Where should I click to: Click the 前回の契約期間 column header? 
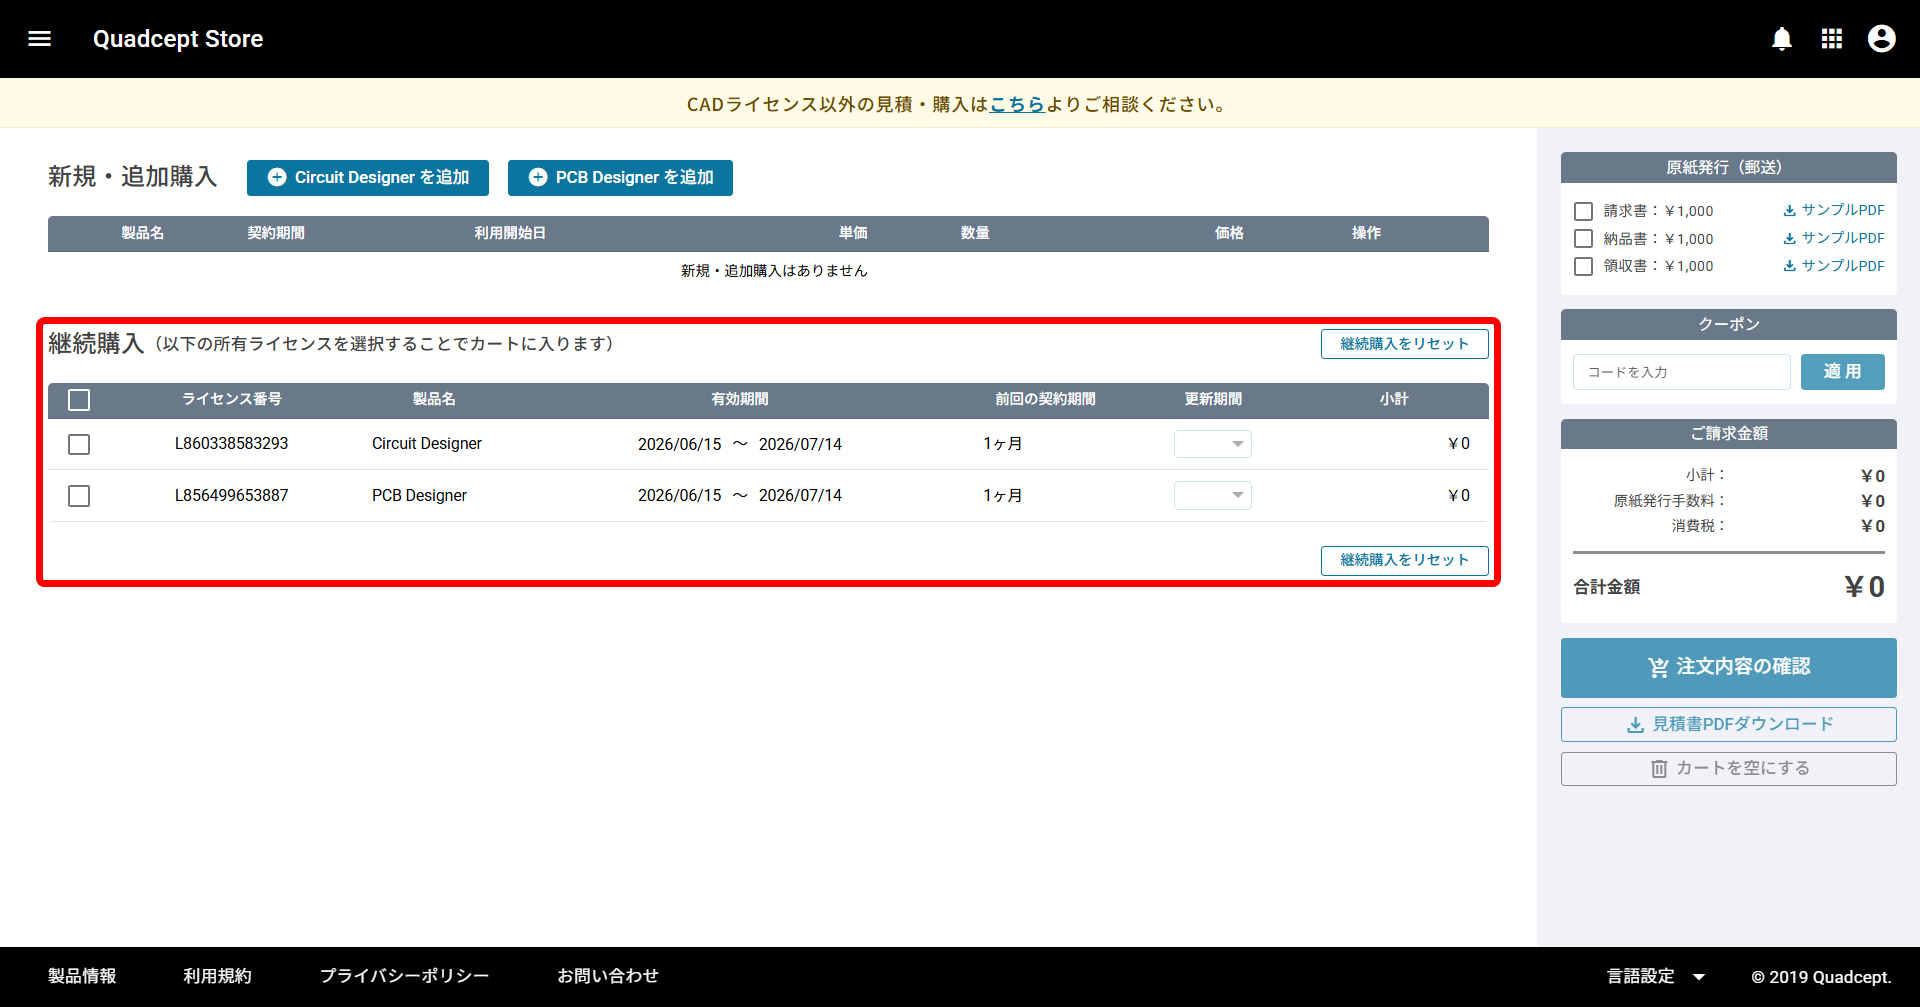1045,399
